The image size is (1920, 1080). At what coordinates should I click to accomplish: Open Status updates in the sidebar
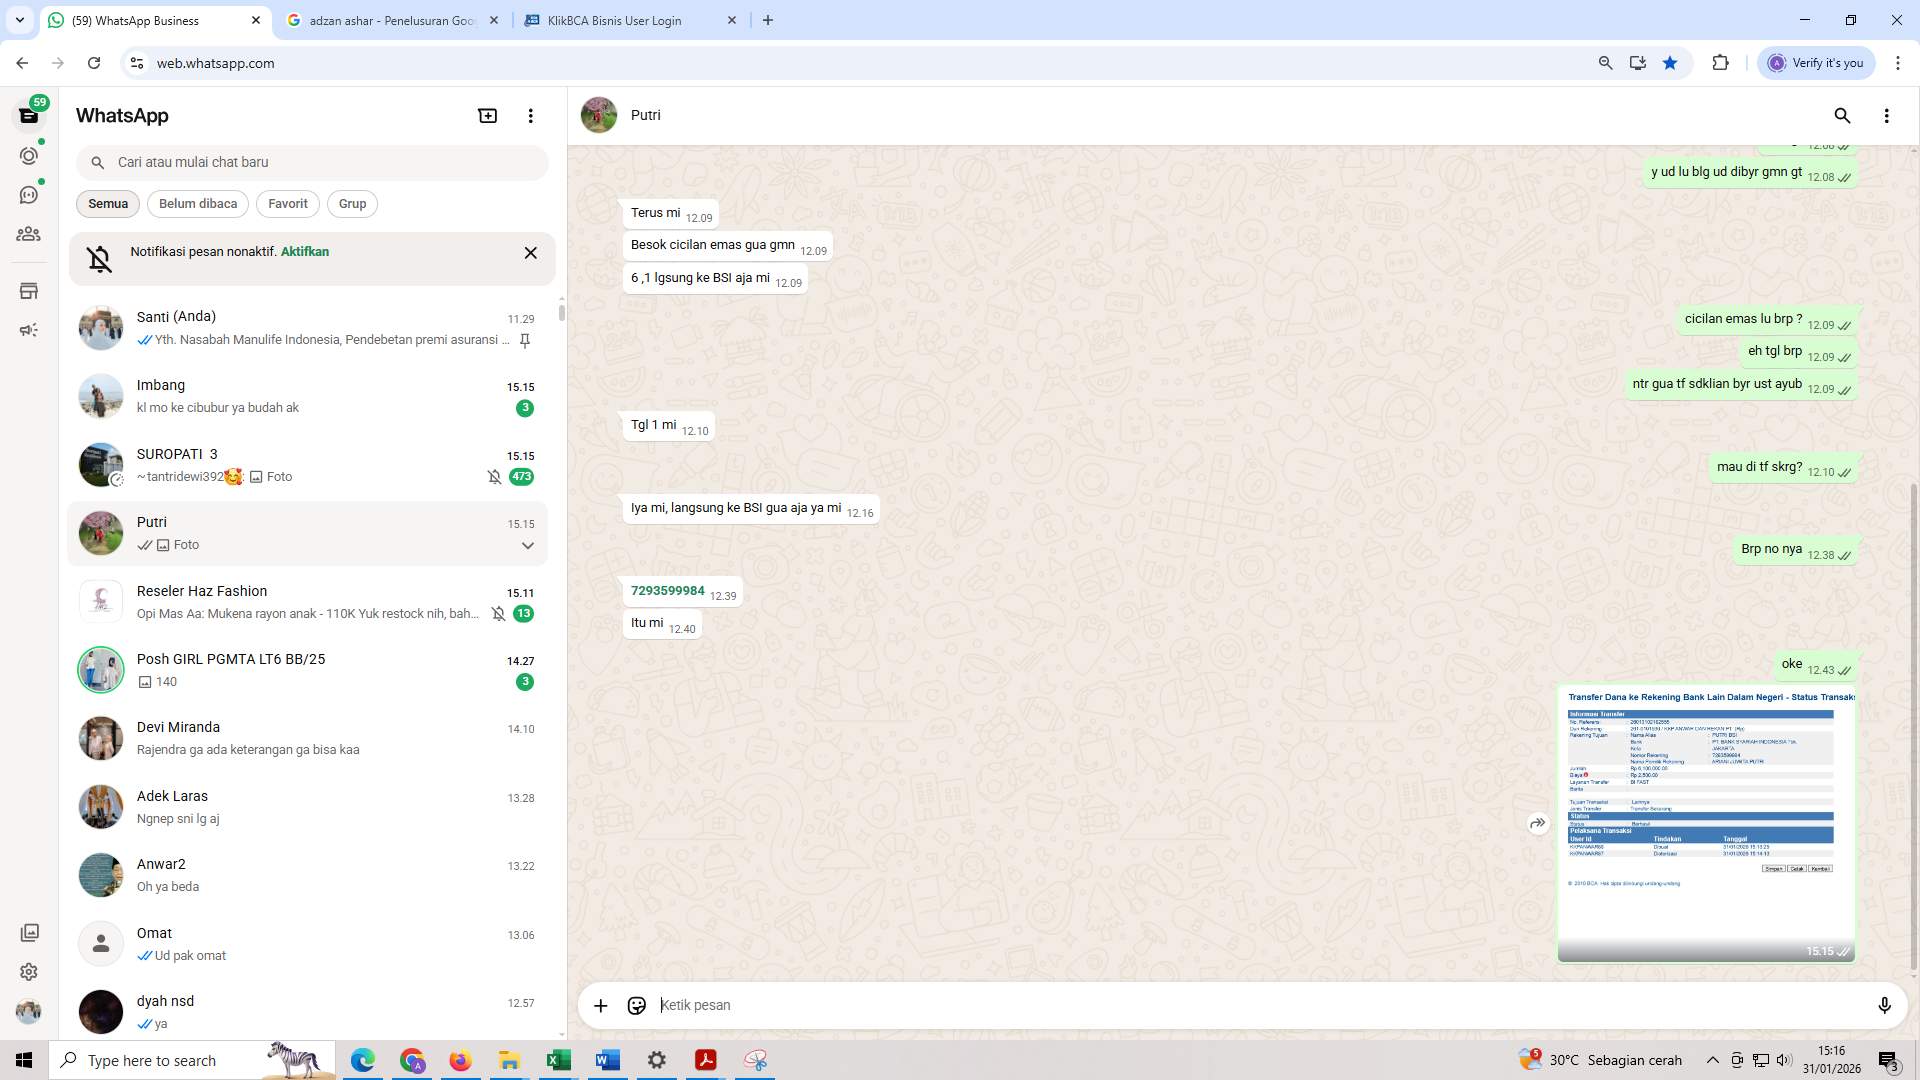pos(29,155)
